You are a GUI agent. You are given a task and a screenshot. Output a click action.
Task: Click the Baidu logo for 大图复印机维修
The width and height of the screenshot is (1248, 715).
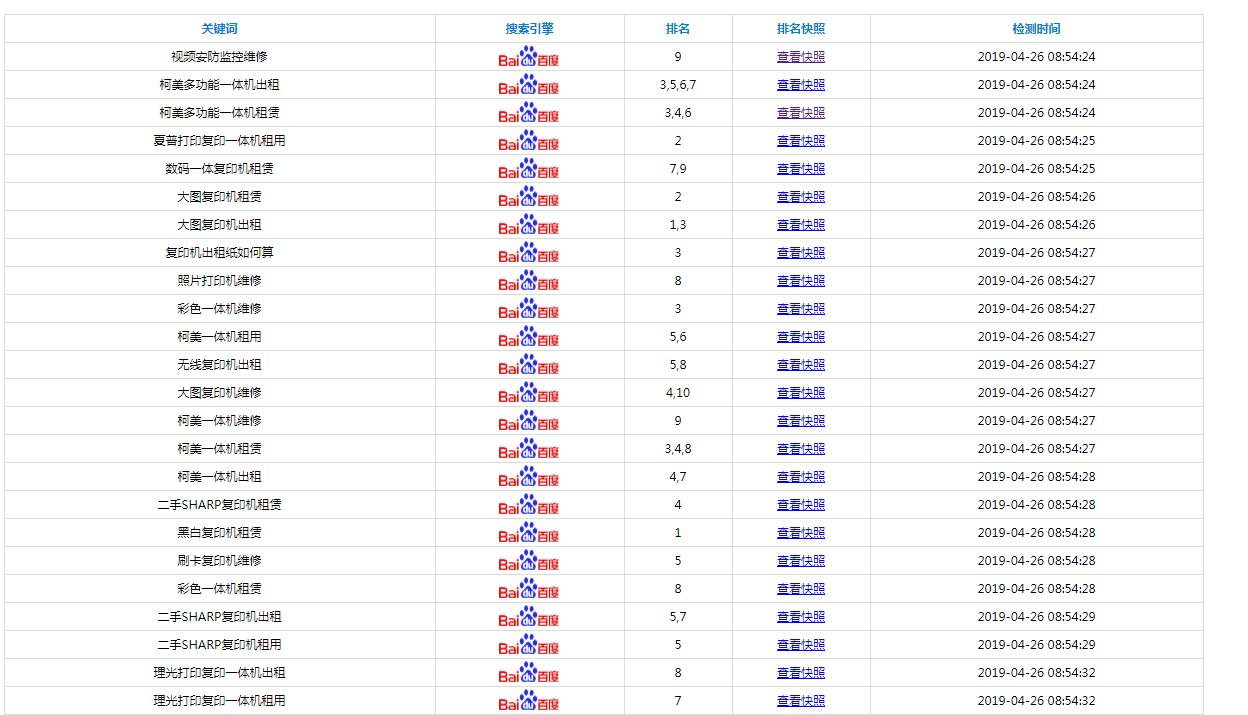click(529, 394)
